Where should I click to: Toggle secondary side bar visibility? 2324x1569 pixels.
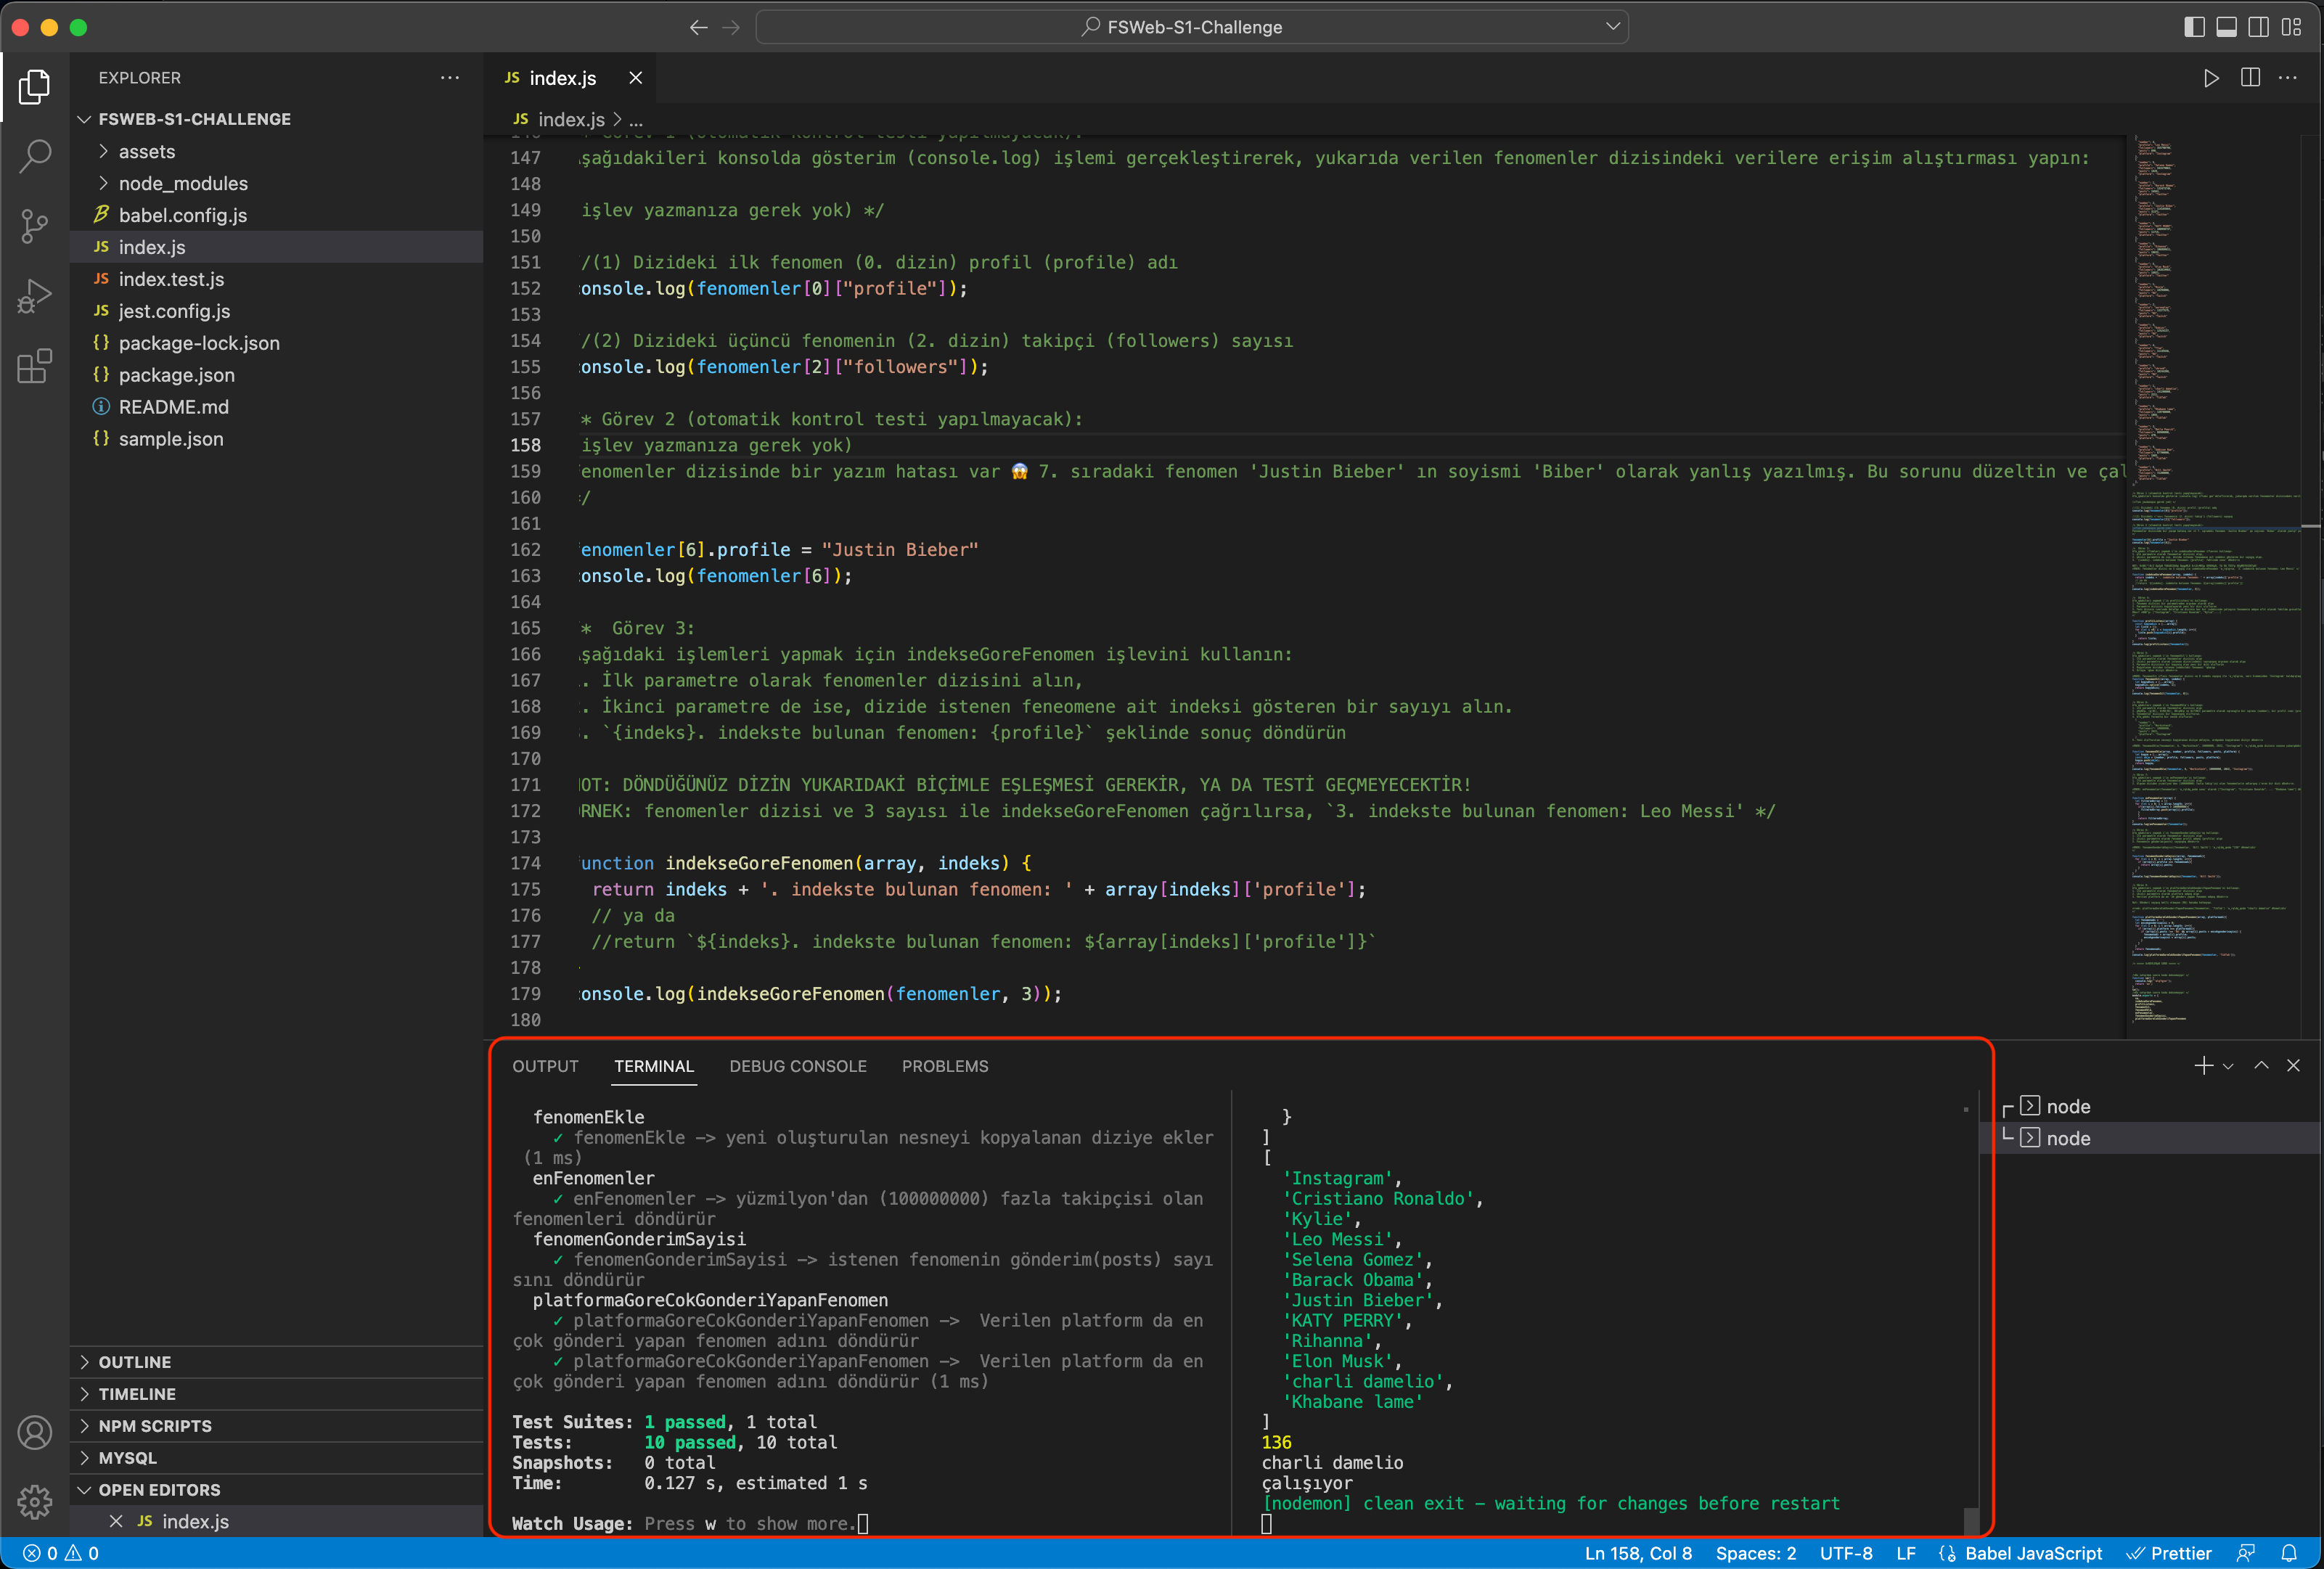tap(2258, 27)
